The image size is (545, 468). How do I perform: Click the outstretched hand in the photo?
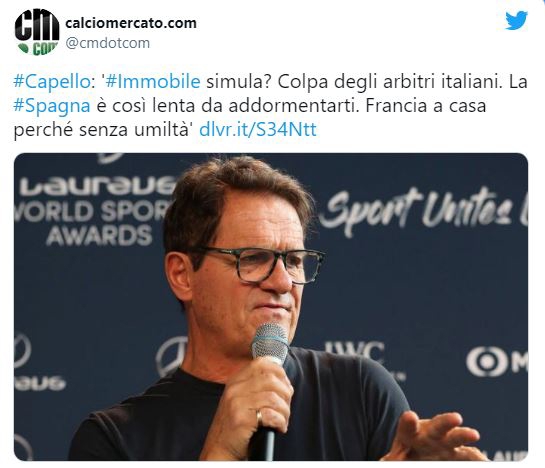click(436, 436)
